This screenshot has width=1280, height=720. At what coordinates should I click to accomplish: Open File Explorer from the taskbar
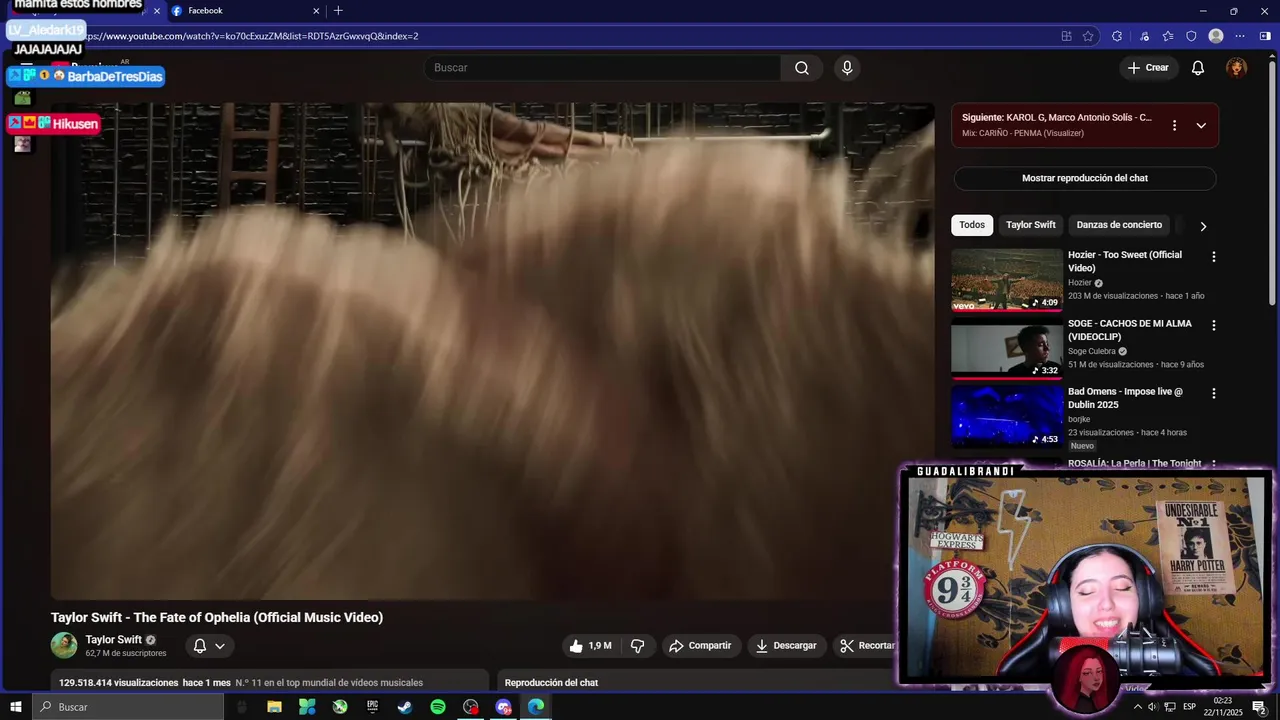(x=274, y=707)
